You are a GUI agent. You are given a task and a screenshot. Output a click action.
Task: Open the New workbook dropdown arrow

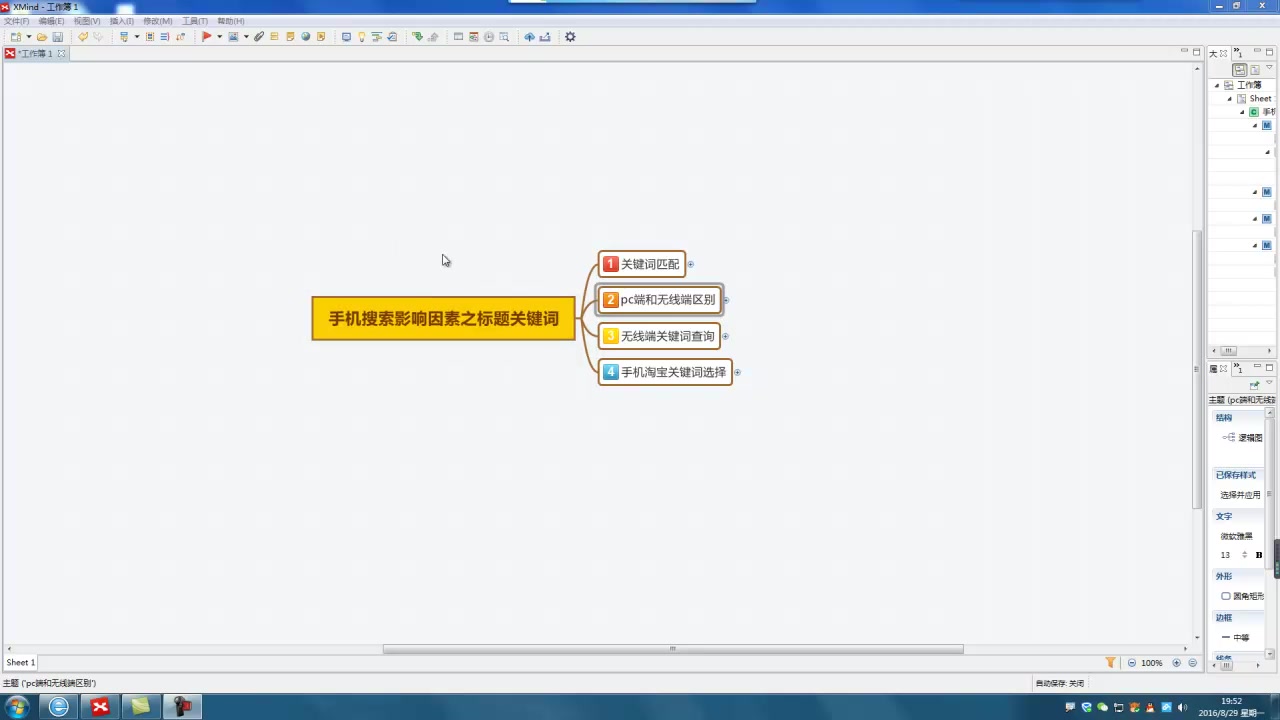29,37
